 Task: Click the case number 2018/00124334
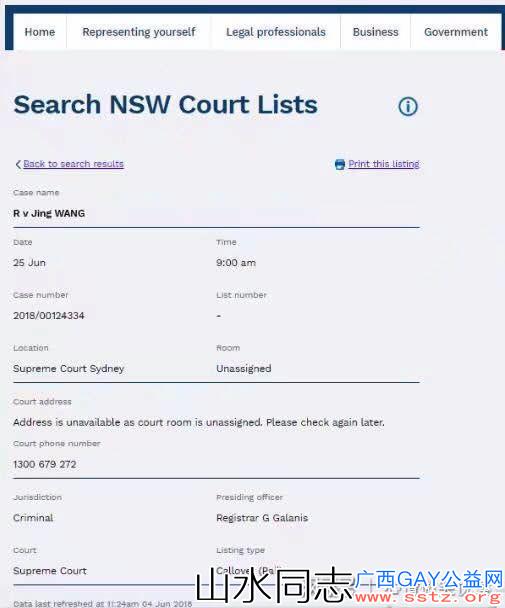point(48,316)
